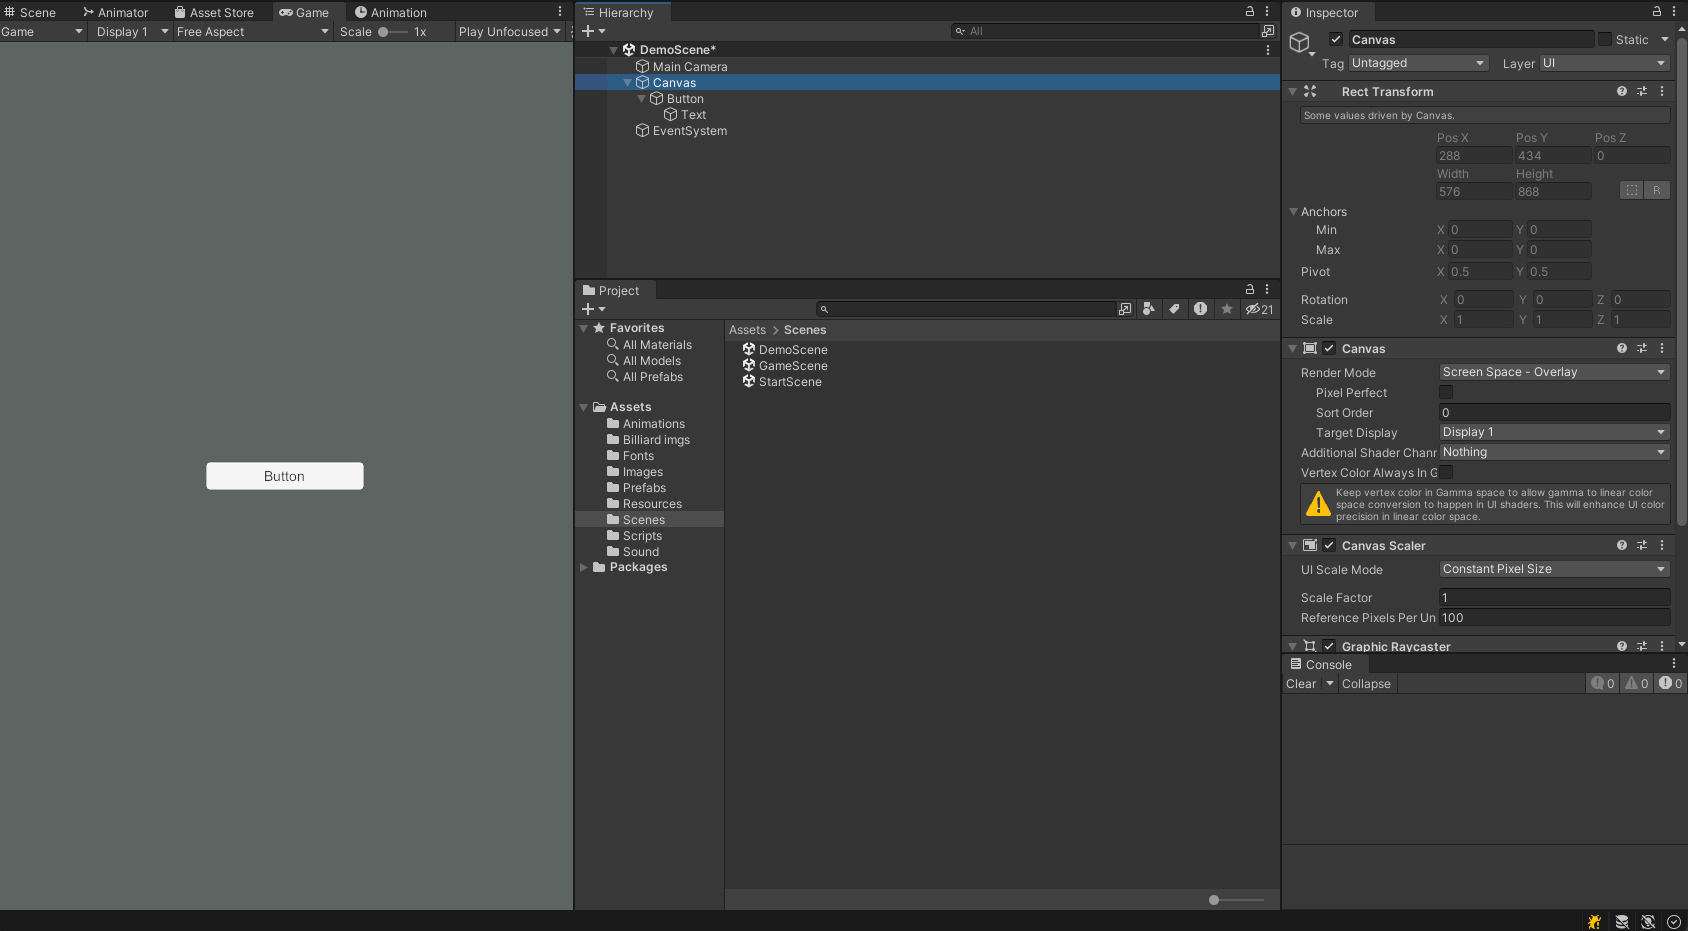
Task: Open the Game view panel options menu
Action: pos(560,12)
